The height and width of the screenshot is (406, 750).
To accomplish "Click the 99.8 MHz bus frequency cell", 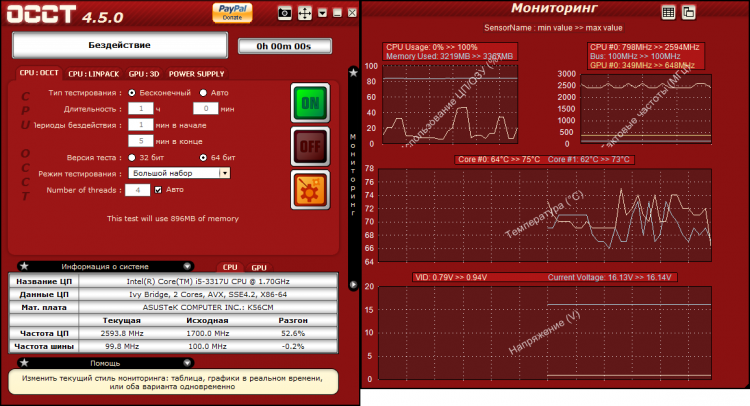I will point(122,346).
